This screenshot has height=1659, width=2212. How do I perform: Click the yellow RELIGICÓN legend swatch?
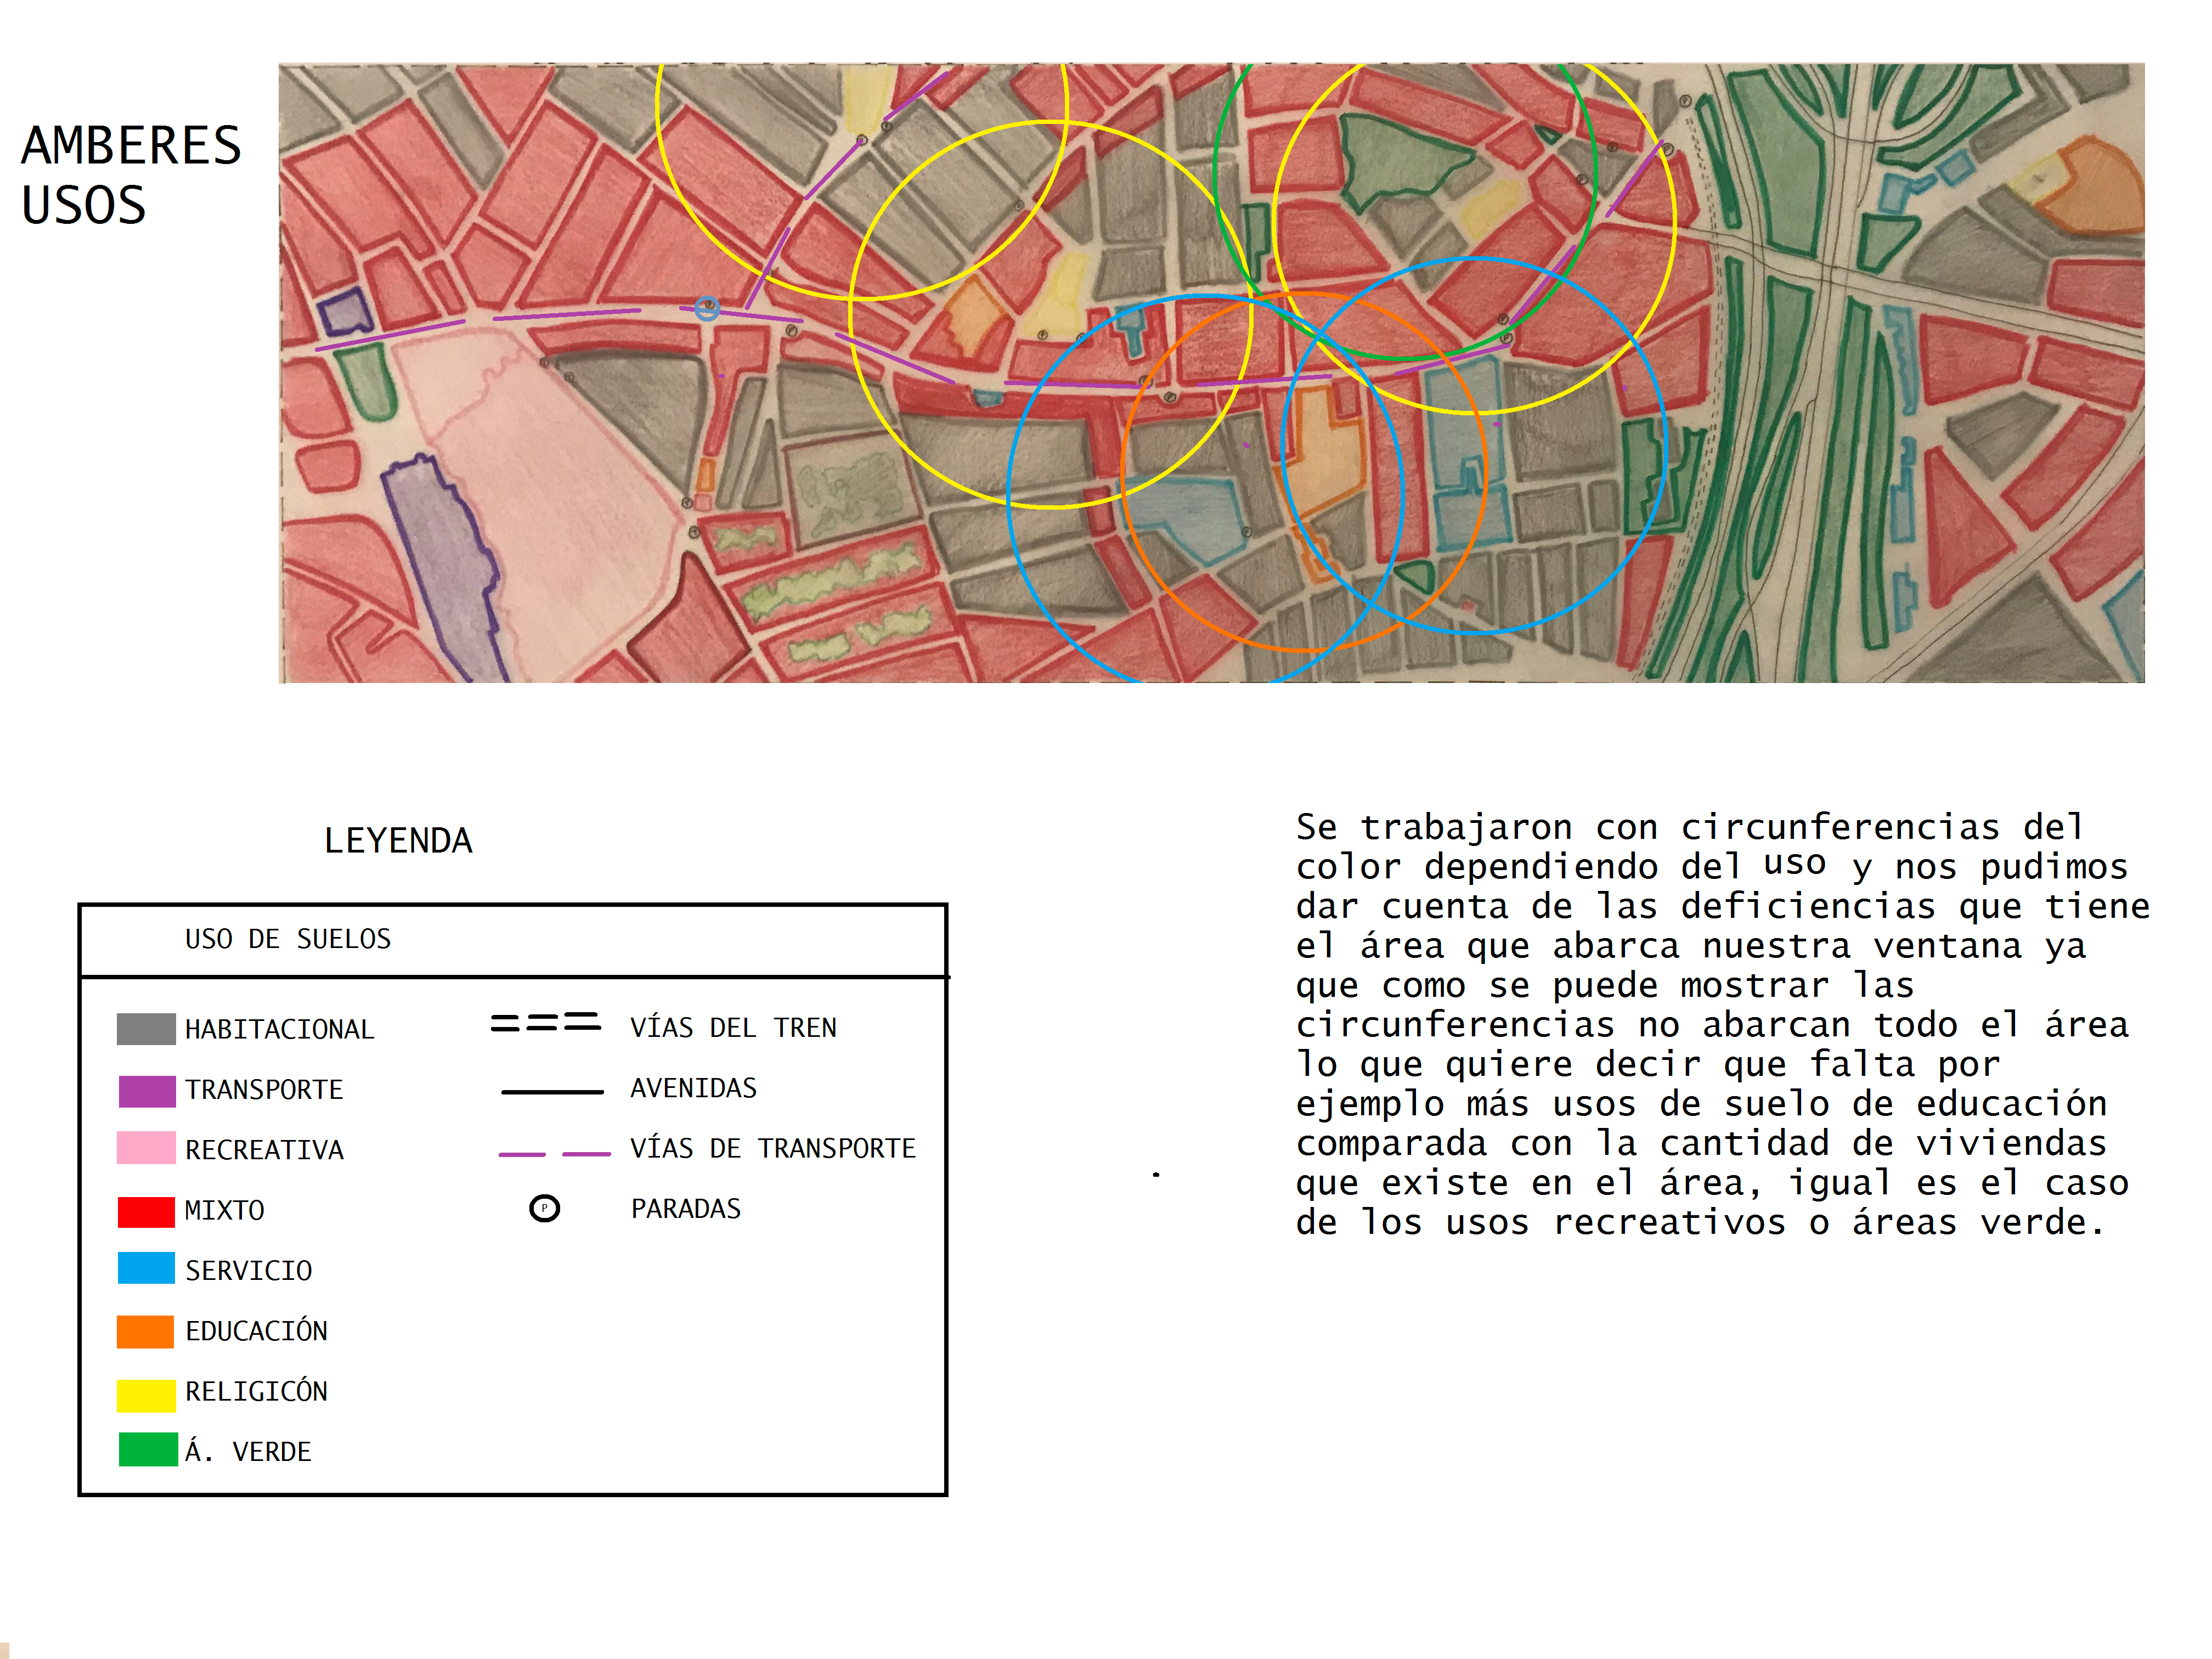[146, 1395]
